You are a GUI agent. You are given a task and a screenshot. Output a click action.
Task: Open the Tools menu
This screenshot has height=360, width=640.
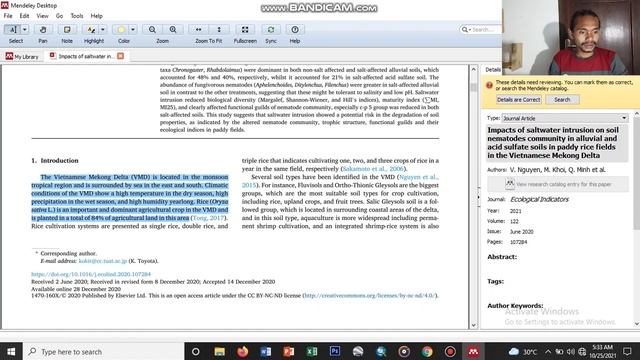(77, 16)
